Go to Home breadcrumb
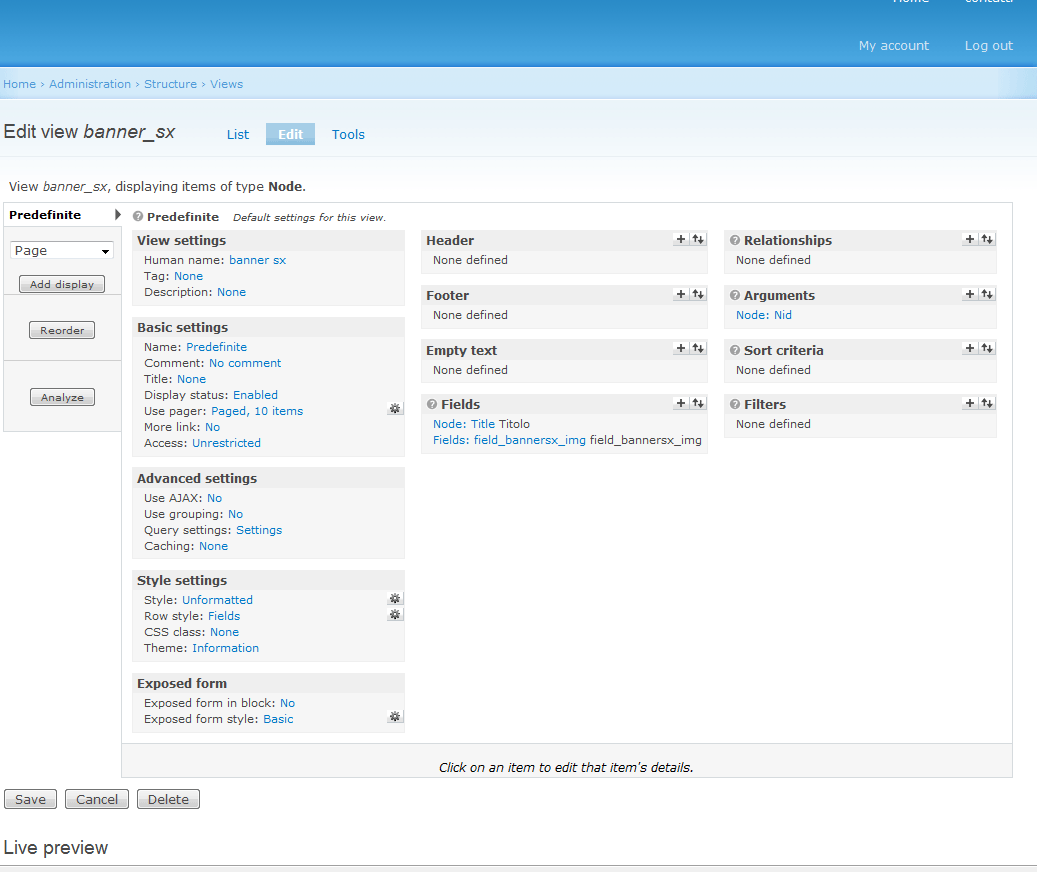1037x872 pixels. pyautogui.click(x=19, y=84)
